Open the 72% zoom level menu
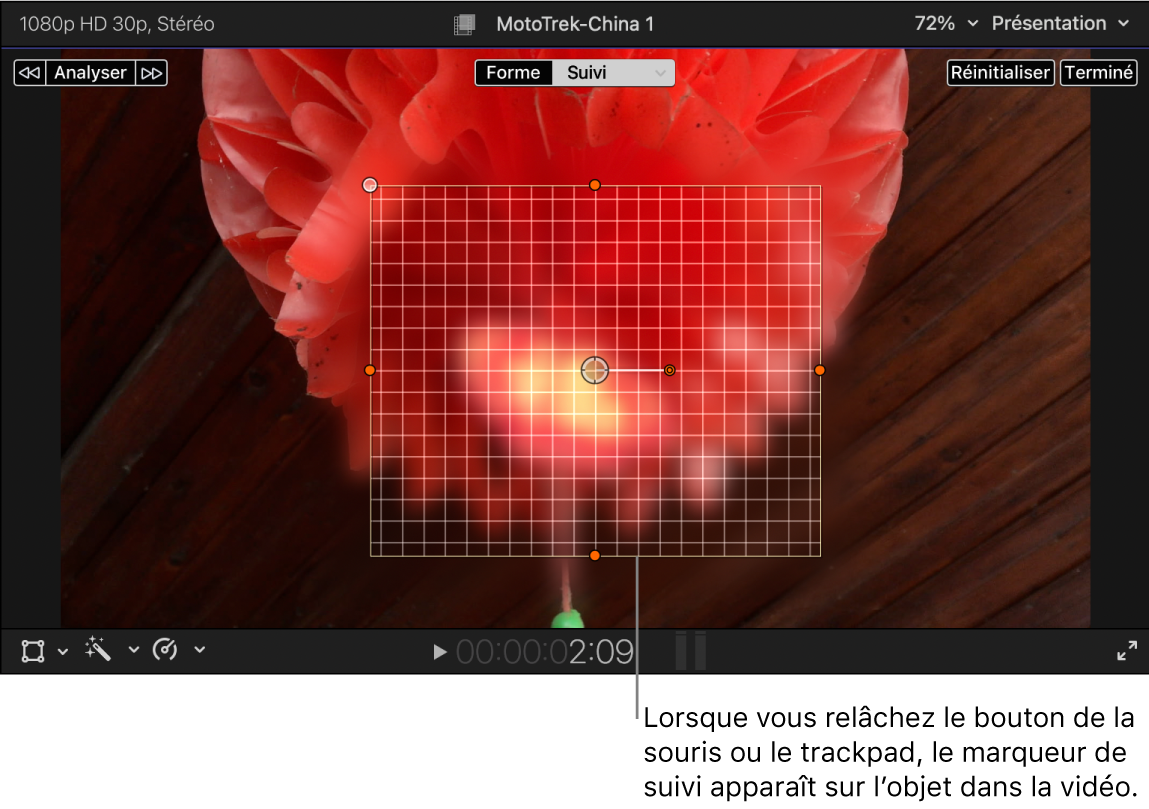Screen dimensions: 1149x809 pos(945,23)
